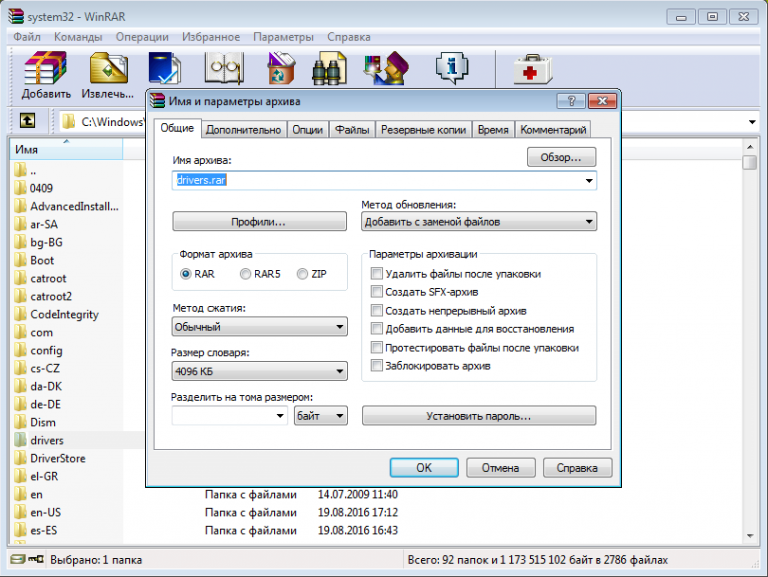The width and height of the screenshot is (768, 577).
Task: Click the Test archive toolbar icon
Action: click(x=165, y=68)
